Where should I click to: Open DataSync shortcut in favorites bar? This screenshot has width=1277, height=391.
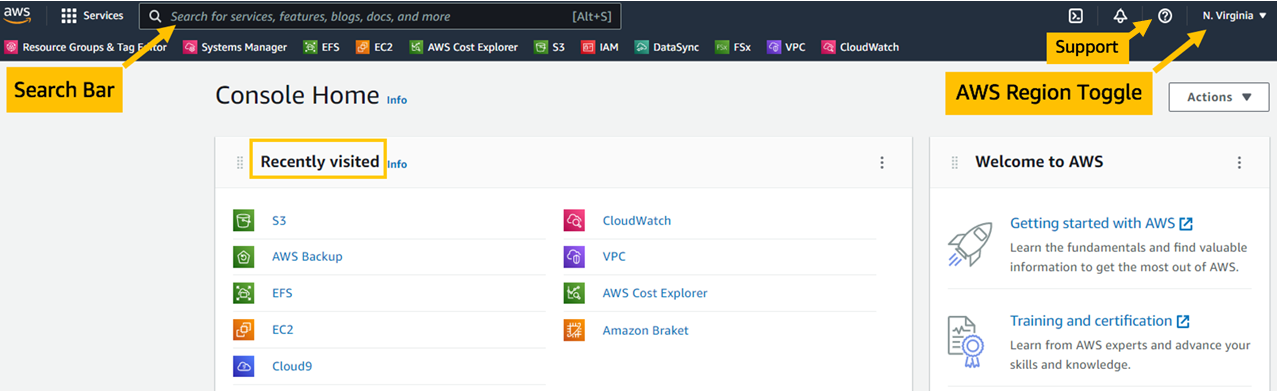pos(666,47)
